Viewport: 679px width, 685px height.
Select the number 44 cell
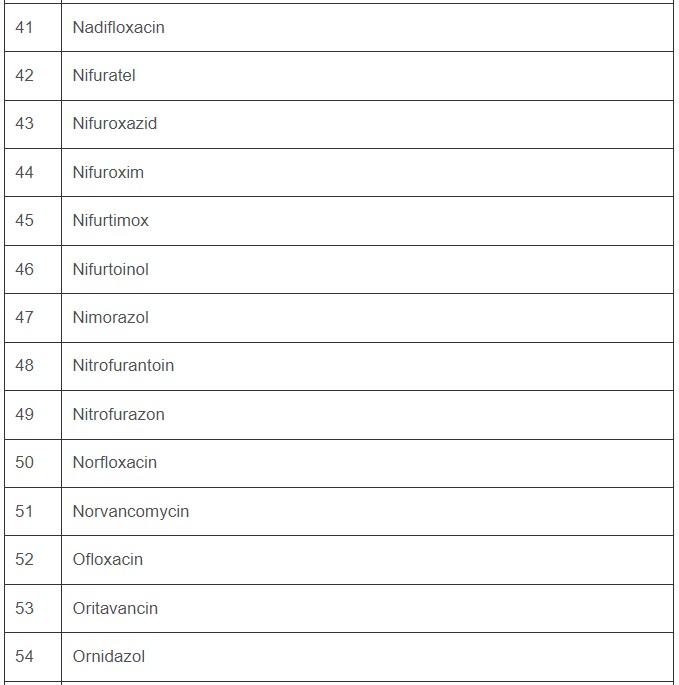(25, 172)
